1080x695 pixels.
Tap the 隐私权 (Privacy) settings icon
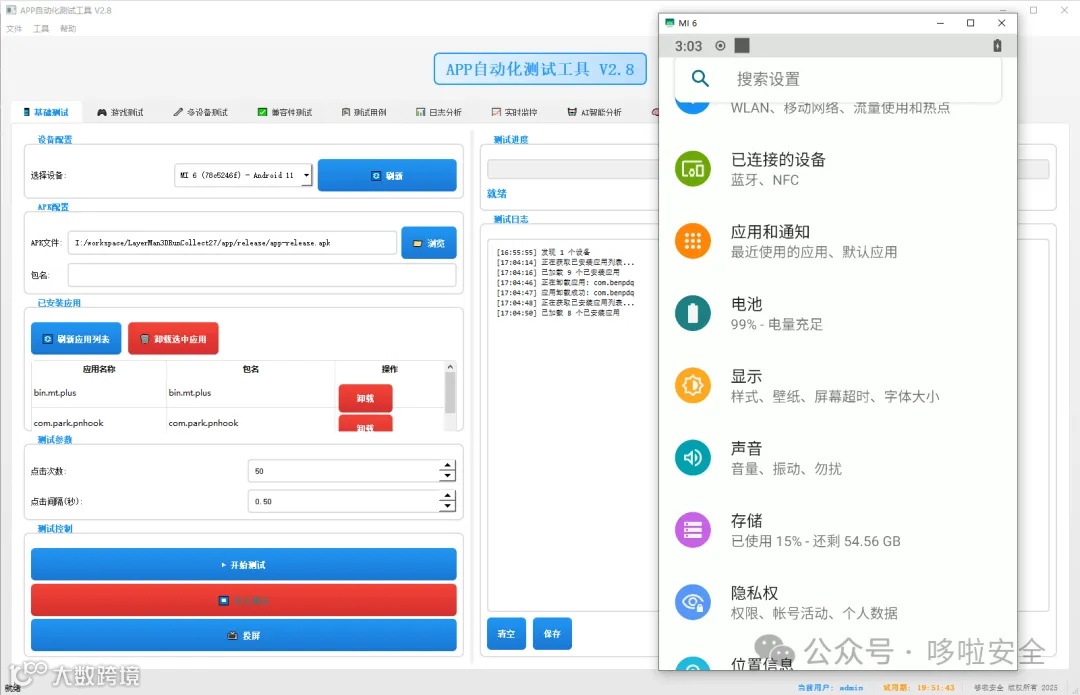pos(693,600)
